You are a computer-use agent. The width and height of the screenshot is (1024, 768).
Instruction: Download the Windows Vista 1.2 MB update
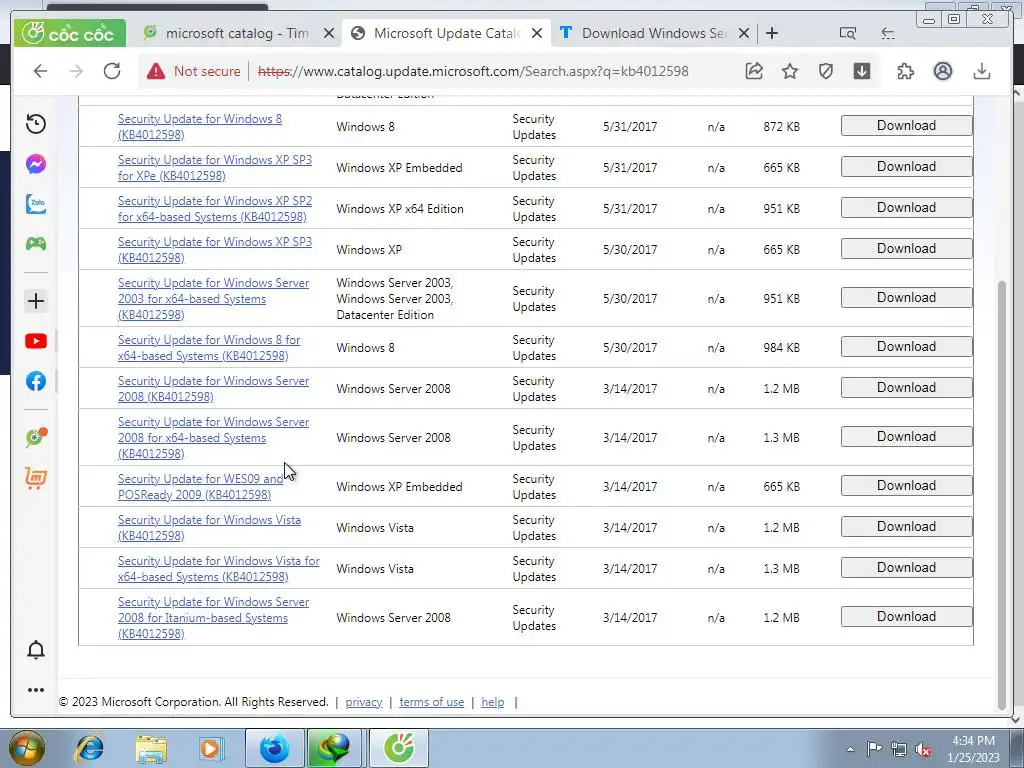(x=906, y=527)
